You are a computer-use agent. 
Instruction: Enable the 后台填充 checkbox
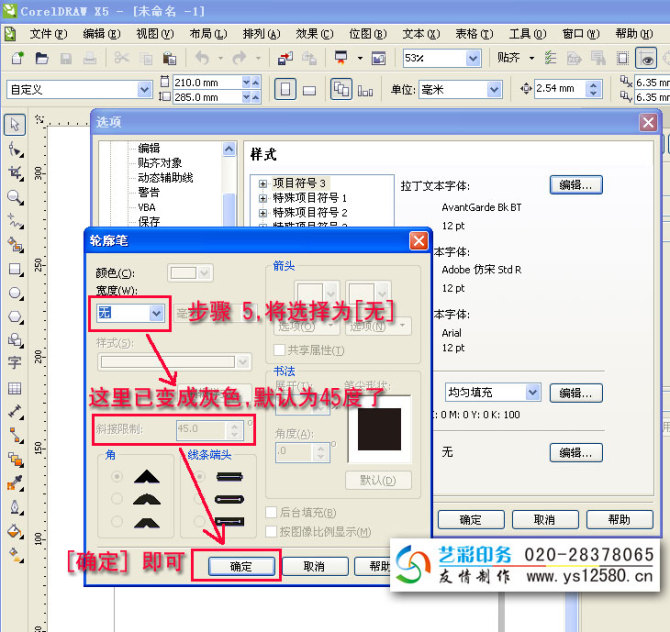click(272, 513)
